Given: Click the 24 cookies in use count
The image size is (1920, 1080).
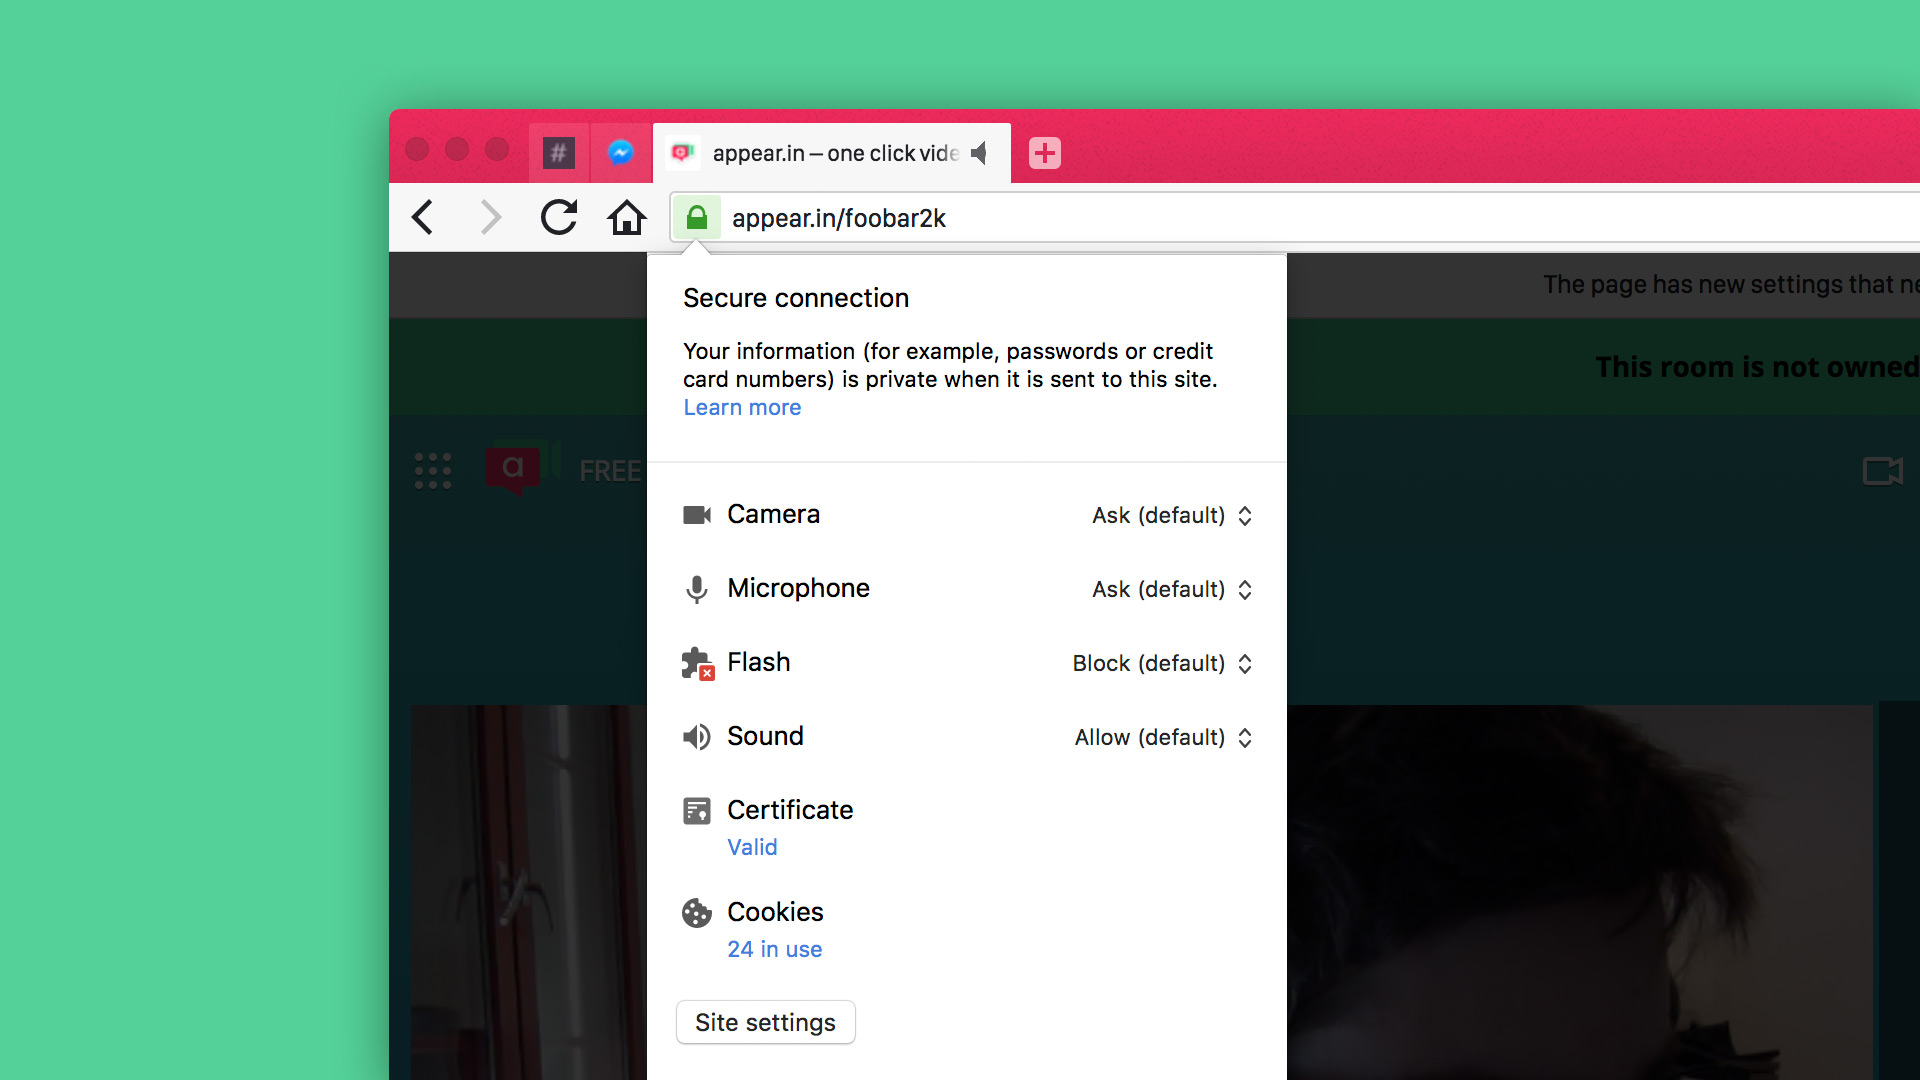Looking at the screenshot, I should tap(774, 948).
